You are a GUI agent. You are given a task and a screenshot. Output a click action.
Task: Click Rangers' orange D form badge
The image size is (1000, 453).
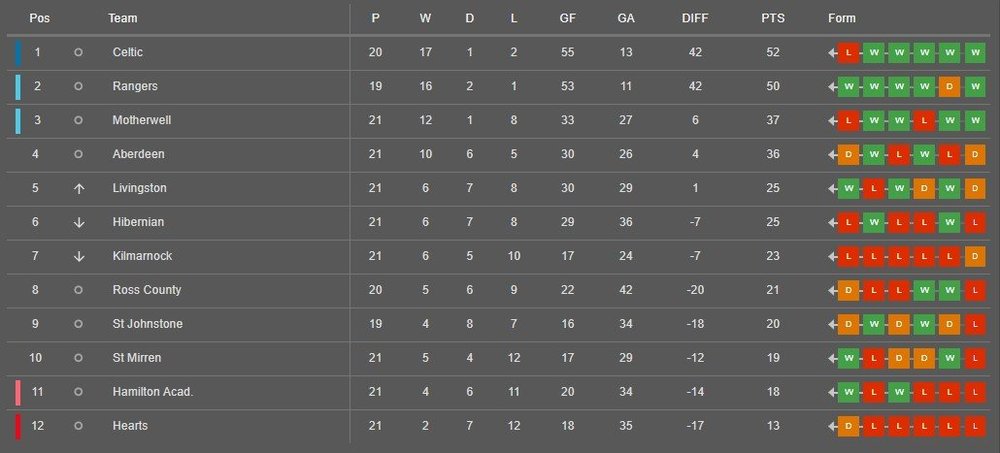point(949,86)
